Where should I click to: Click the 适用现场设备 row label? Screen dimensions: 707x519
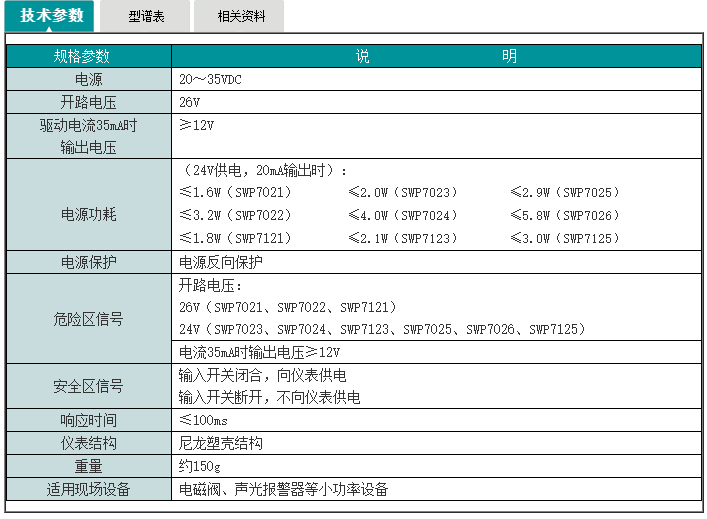pos(89,489)
